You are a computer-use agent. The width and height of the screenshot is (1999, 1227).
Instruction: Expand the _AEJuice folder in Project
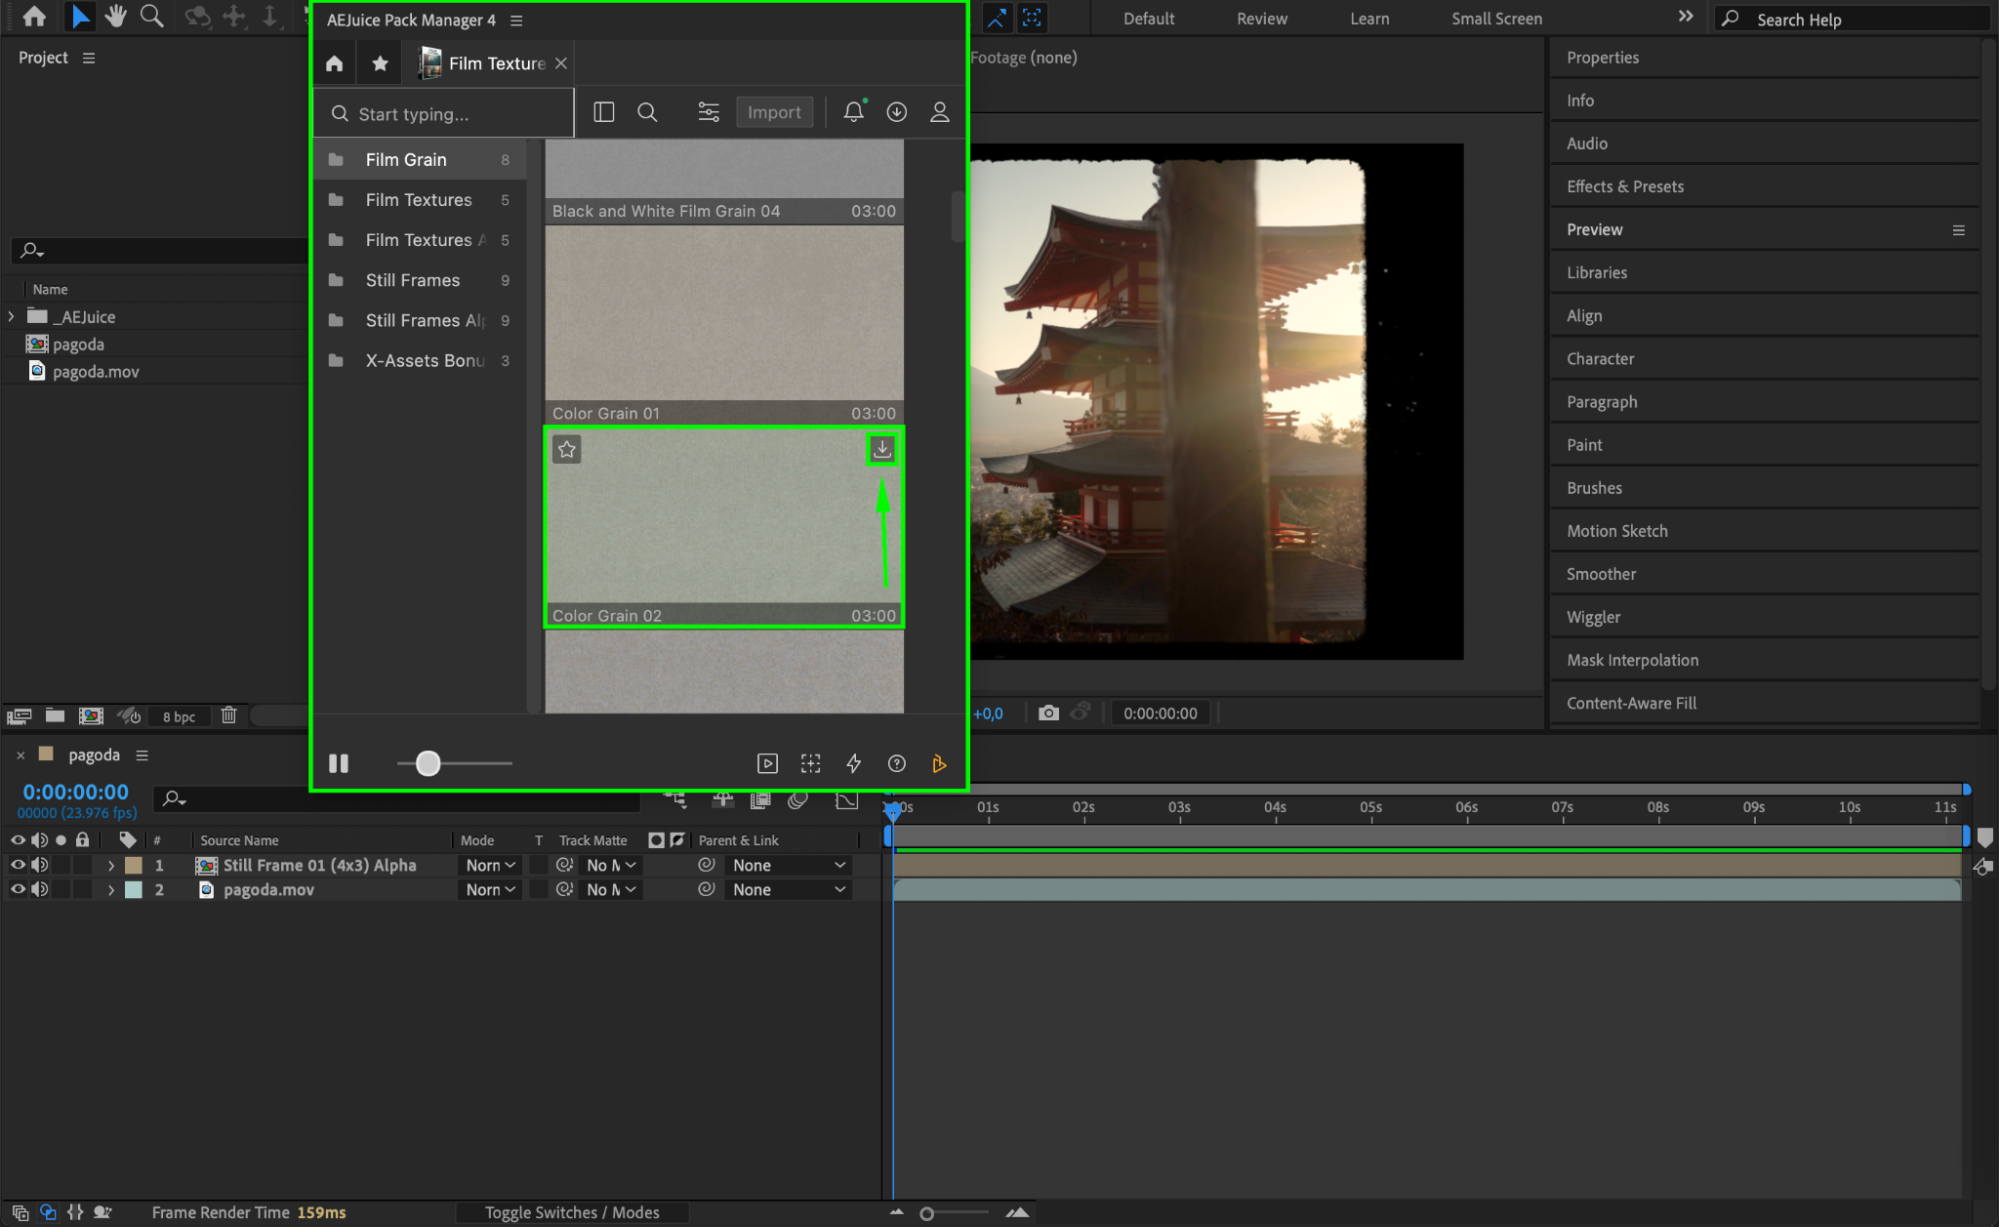tap(11, 316)
